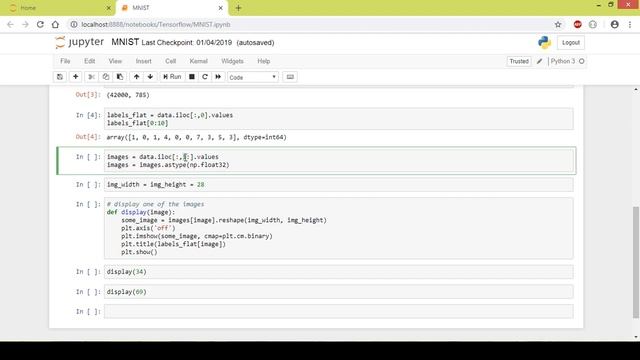Open the Cell menu

click(x=170, y=61)
